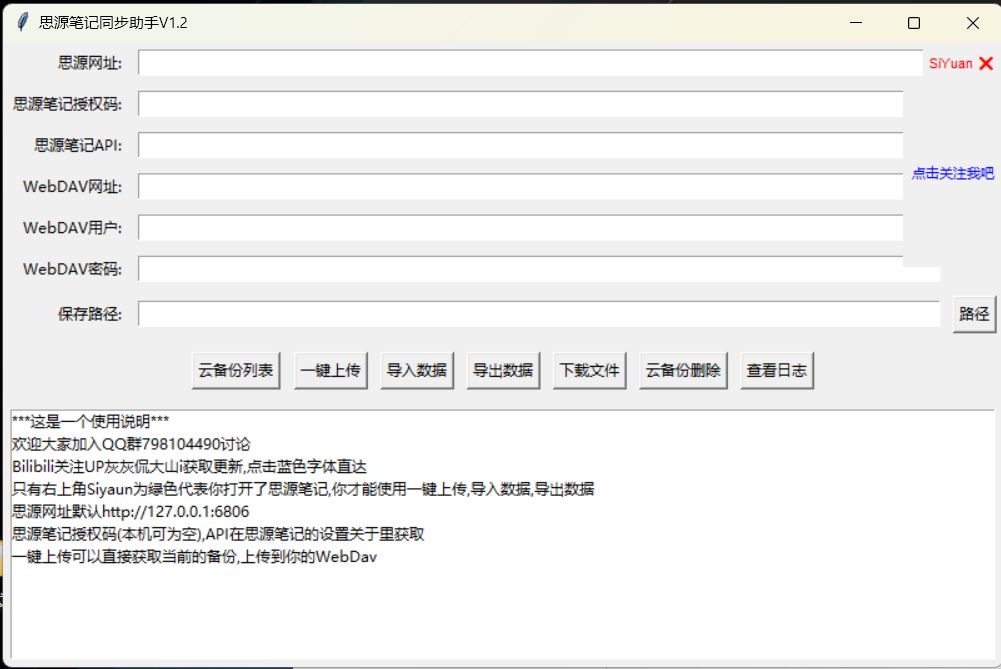Click the line 思源网址默认http://127.0.0.1:6806

130,511
